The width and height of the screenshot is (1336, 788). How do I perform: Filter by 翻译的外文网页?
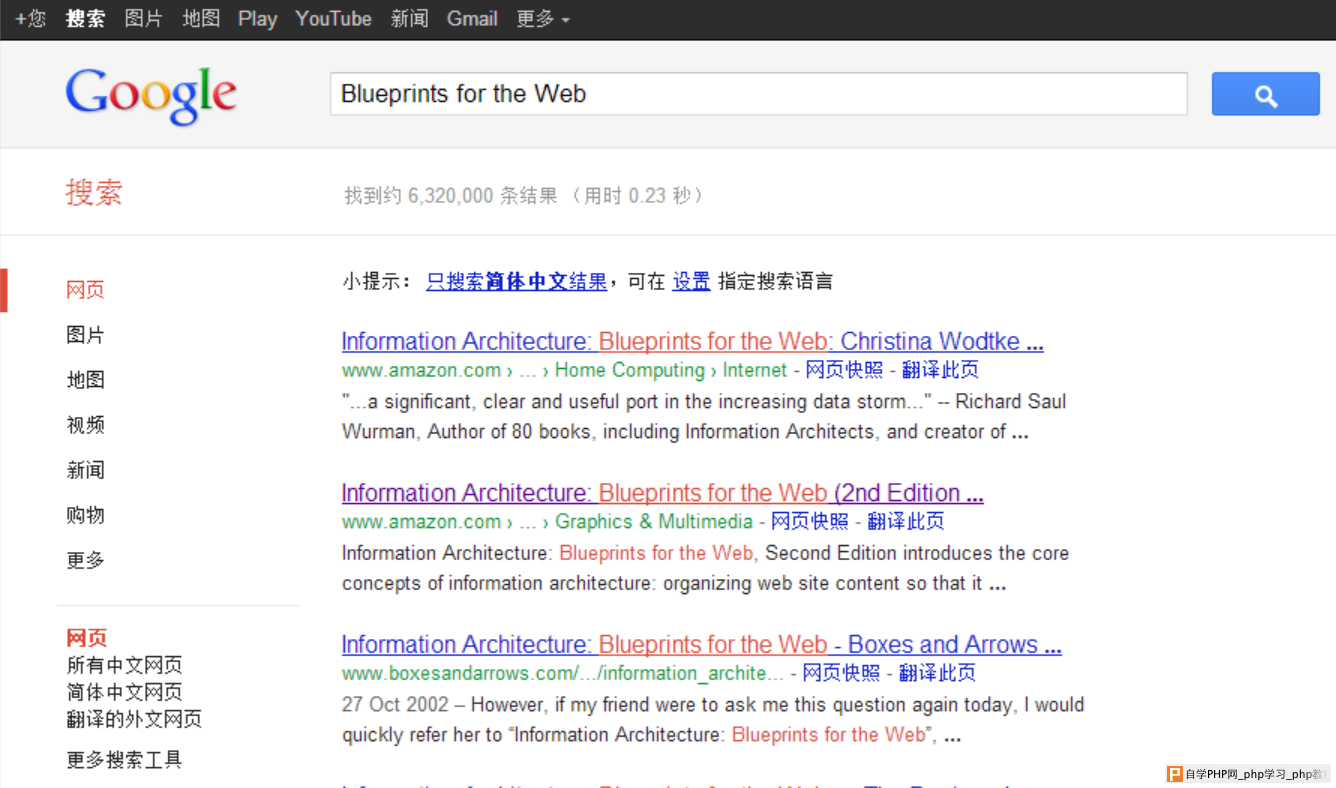coord(134,719)
